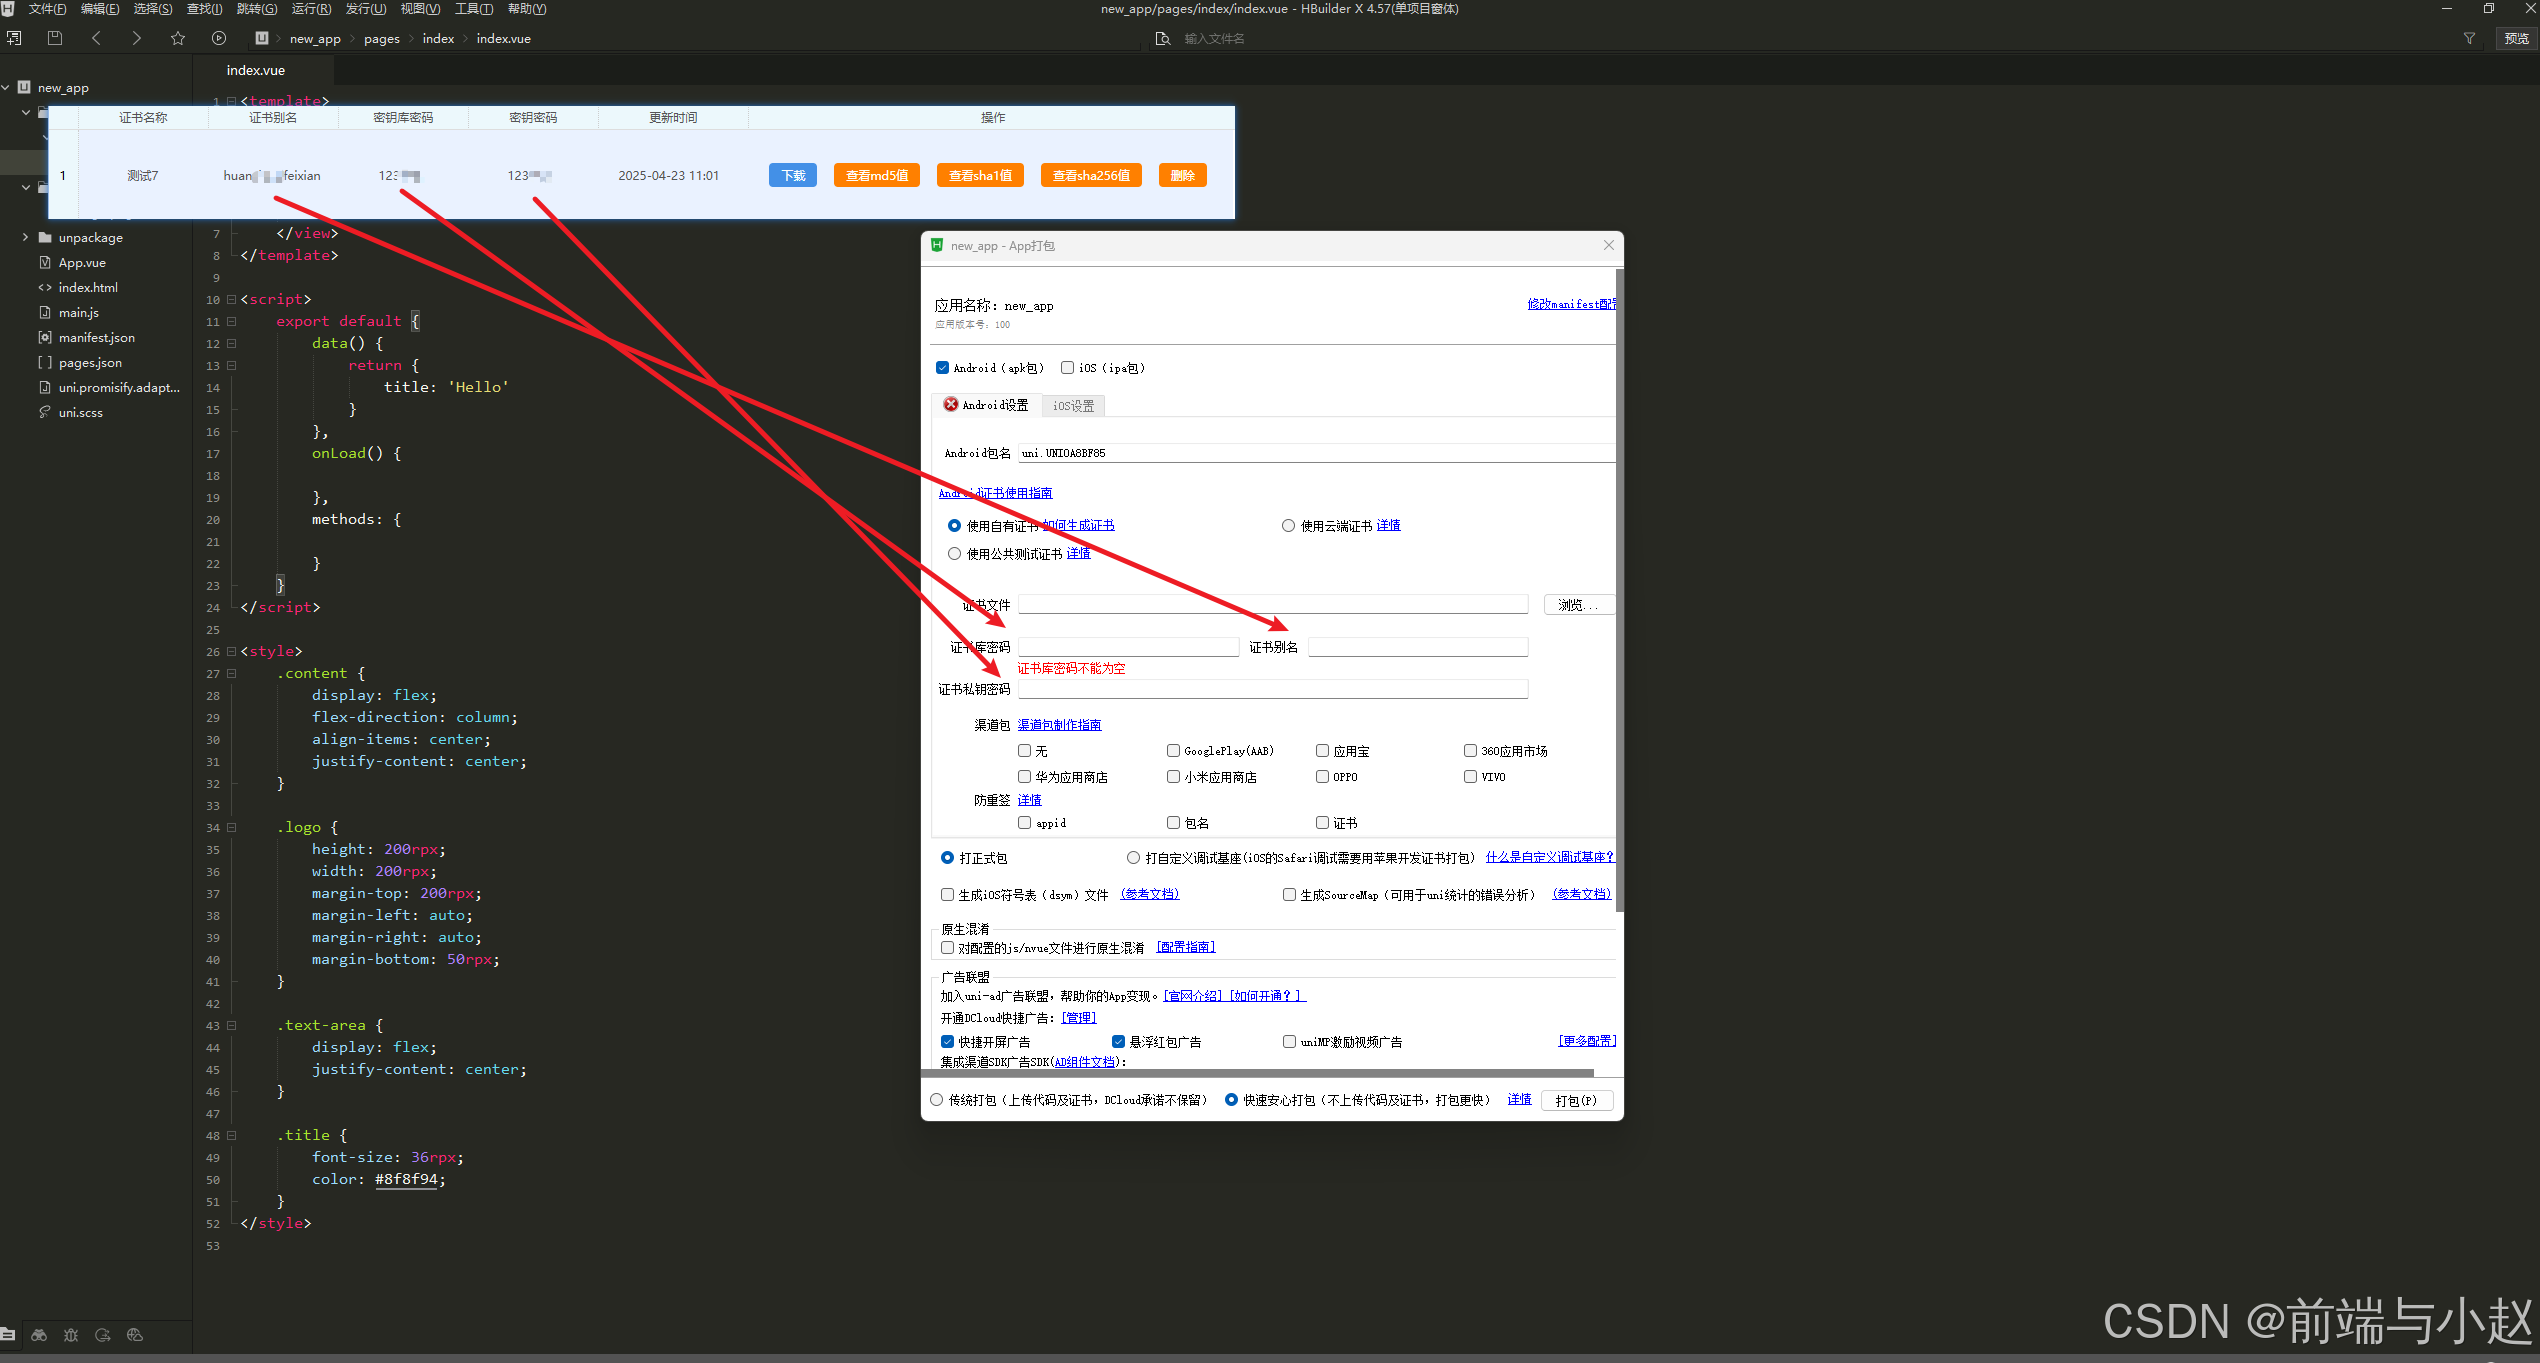Click the 证书别名 input field

click(1417, 648)
